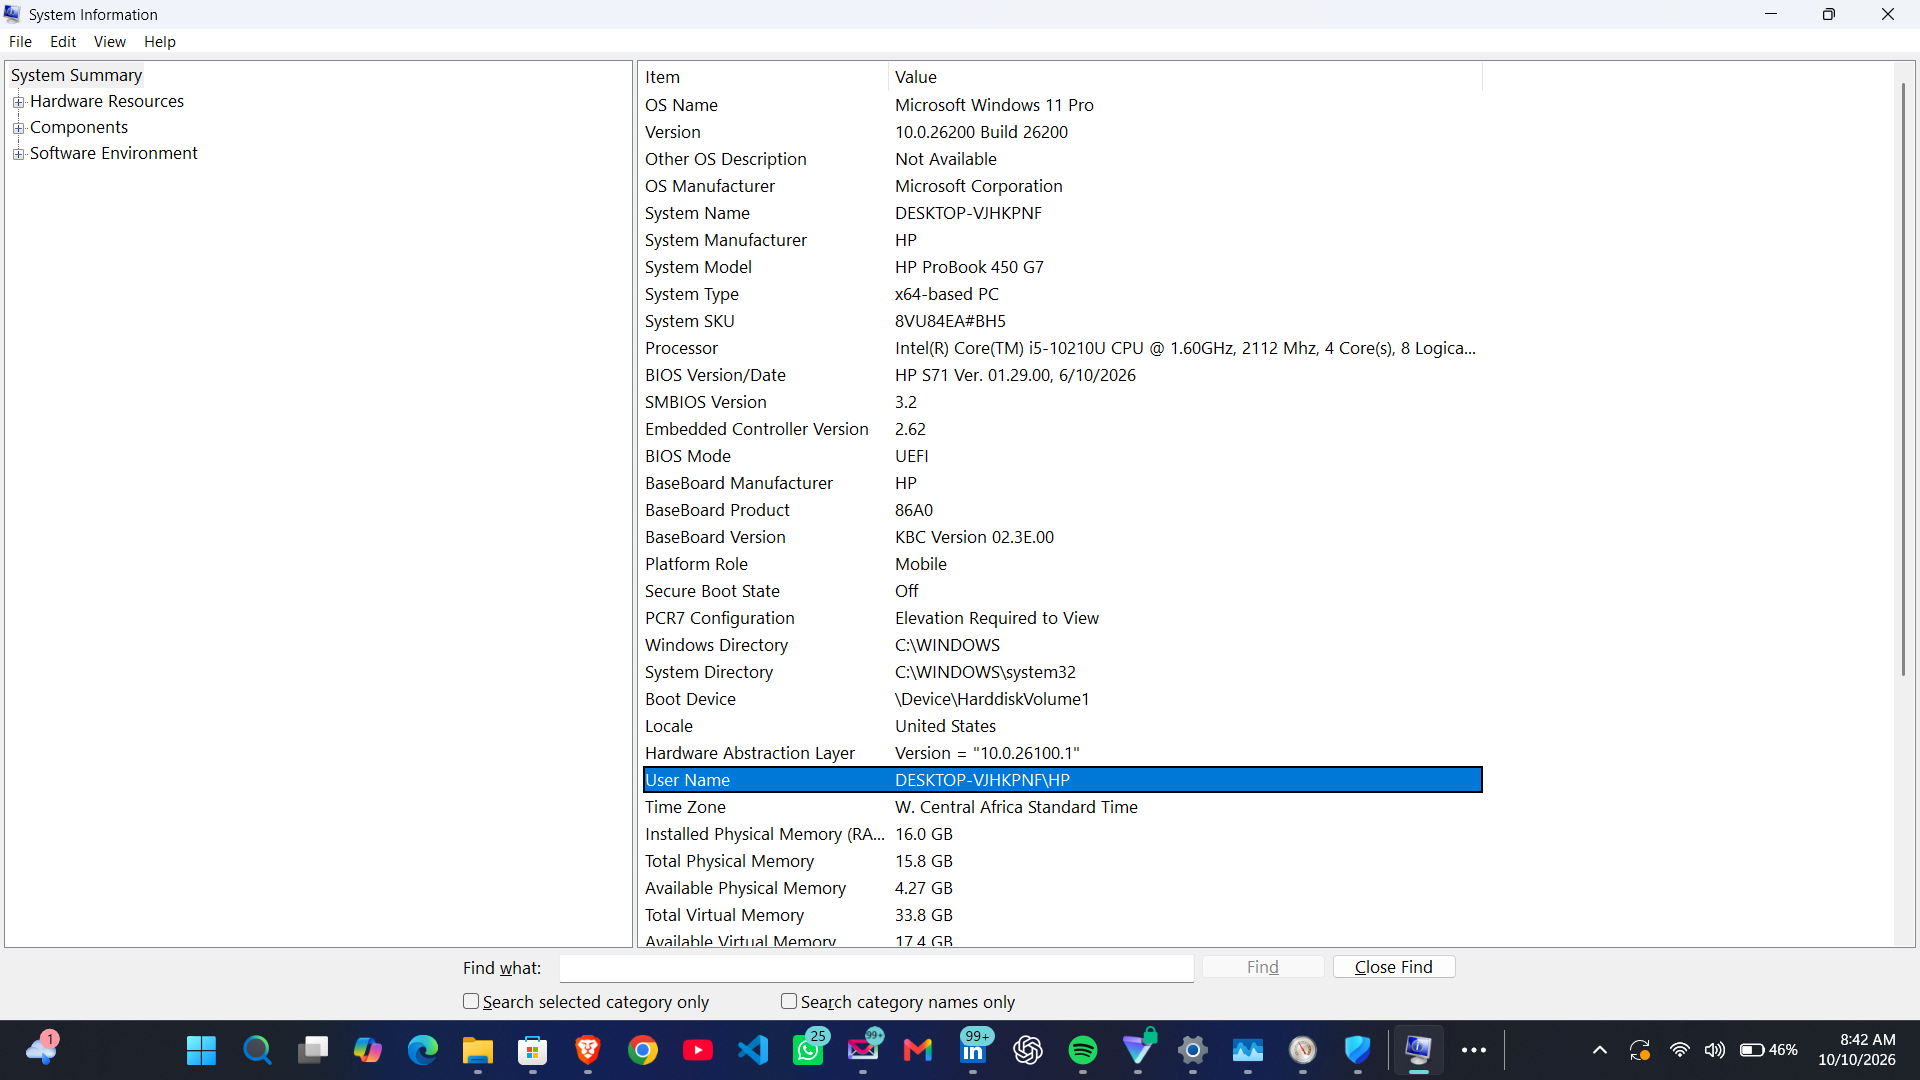Open Microsoft Store from the taskbar
This screenshot has width=1920, height=1080.
(x=533, y=1050)
